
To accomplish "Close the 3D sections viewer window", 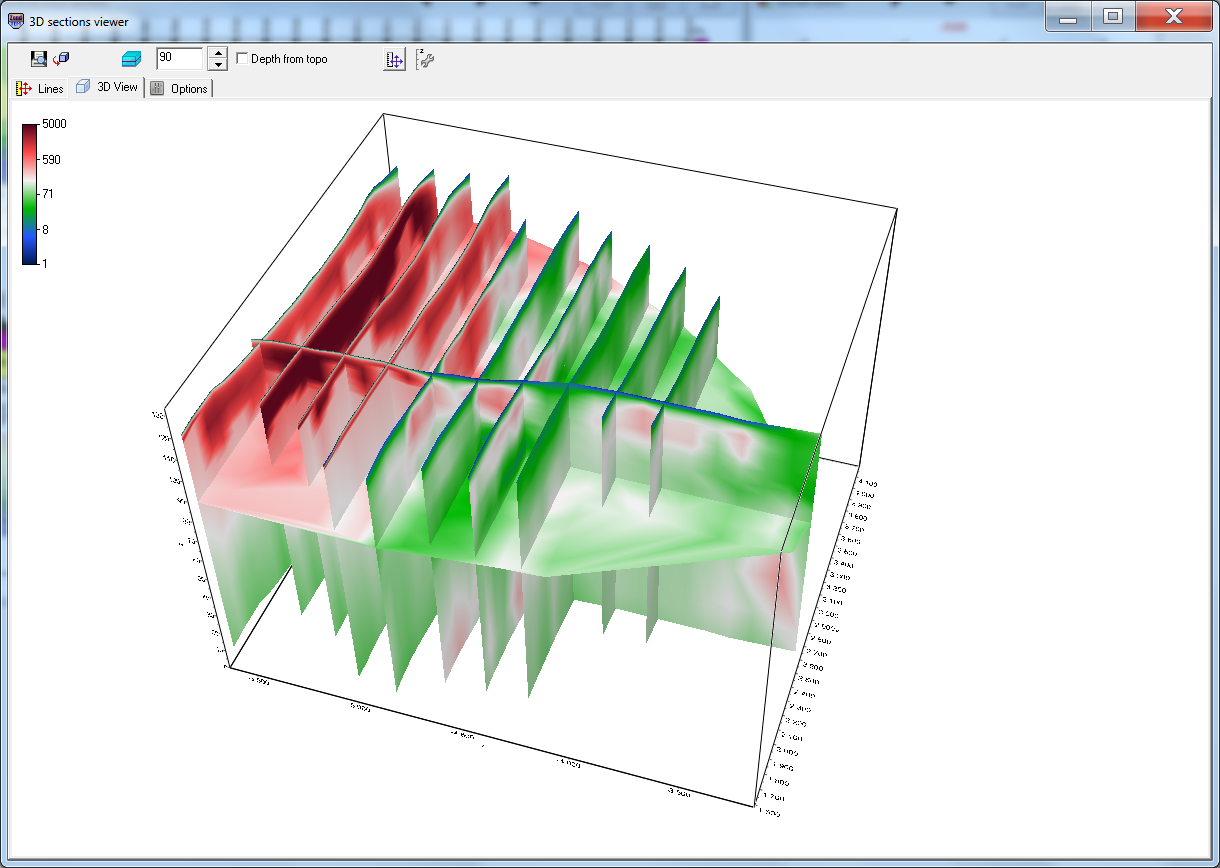I will (x=1173, y=16).
